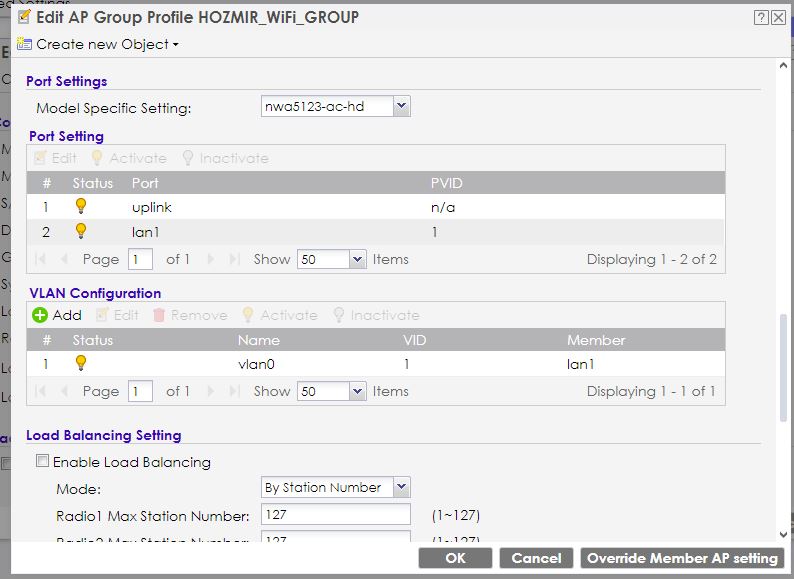Image resolution: width=794 pixels, height=579 pixels.
Task: Select the uplink port row
Action: [376, 207]
